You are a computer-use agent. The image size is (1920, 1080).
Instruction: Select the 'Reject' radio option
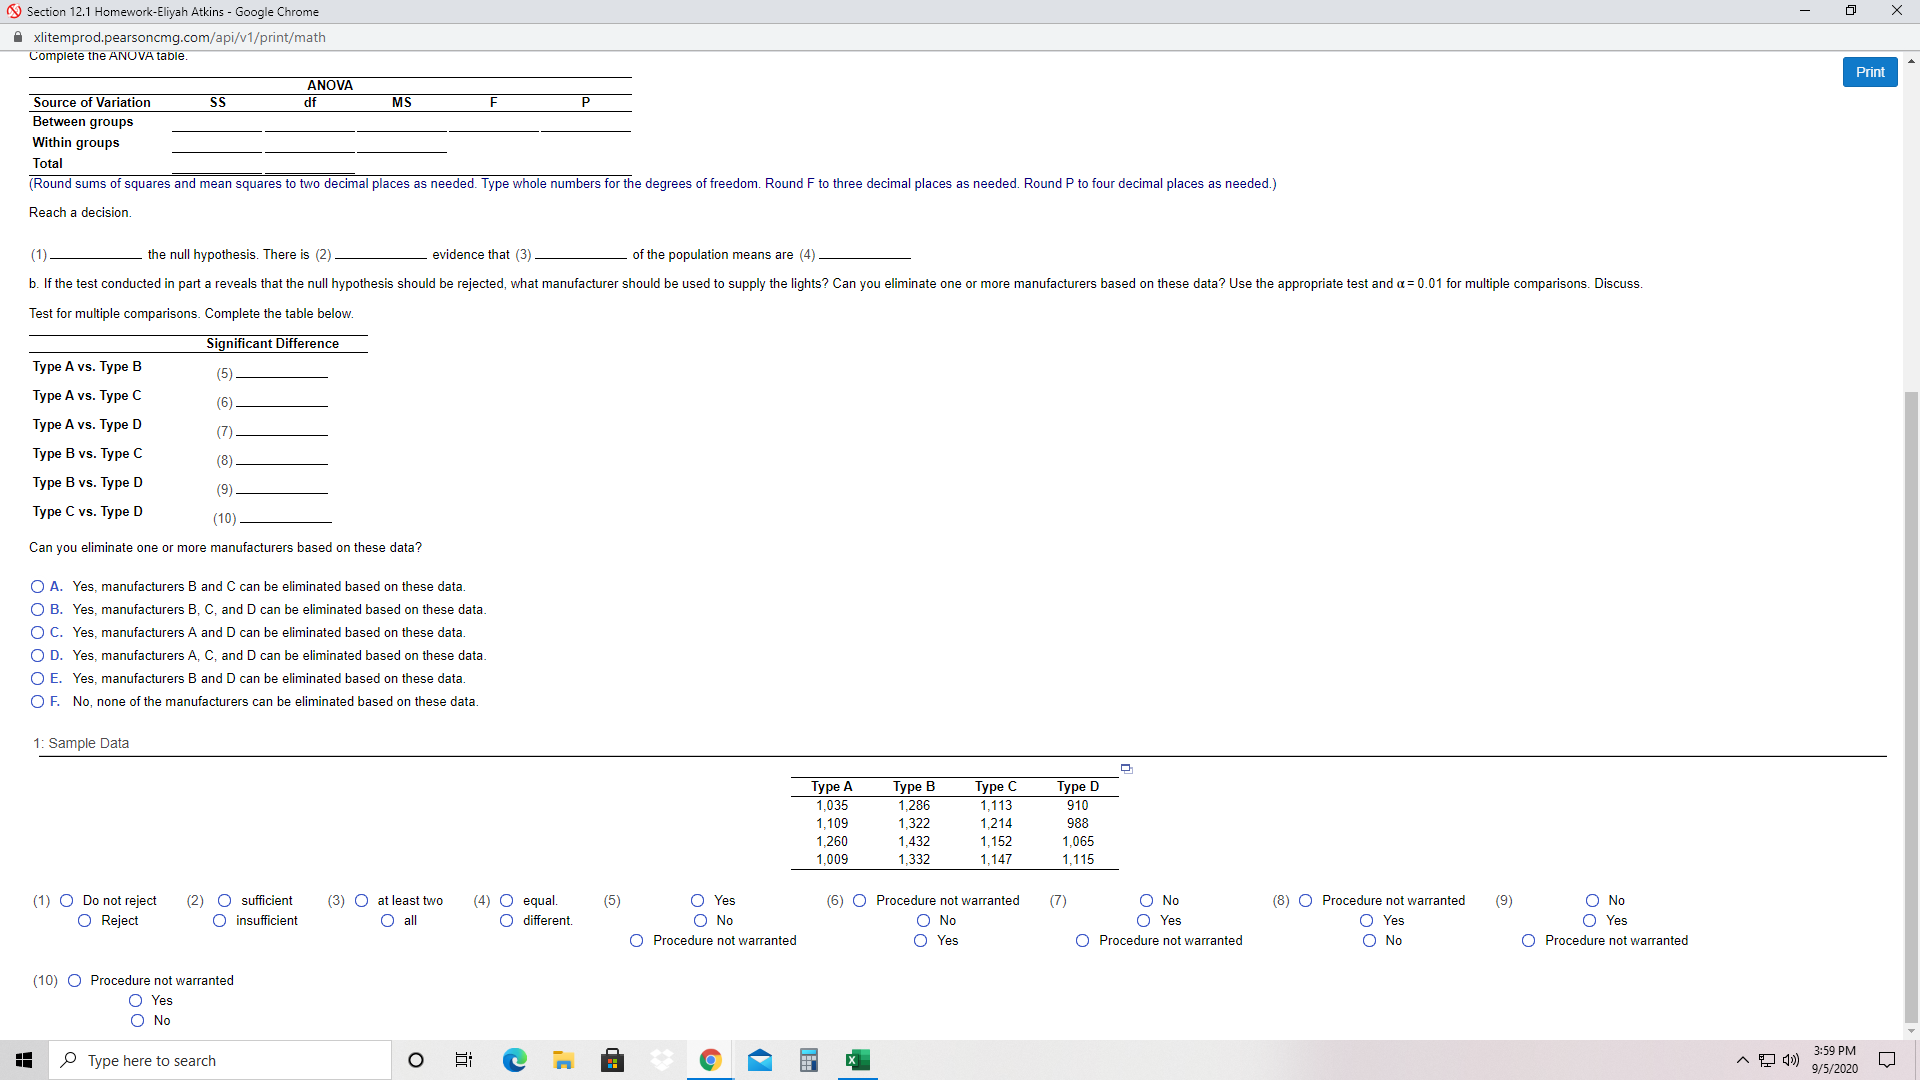point(85,921)
